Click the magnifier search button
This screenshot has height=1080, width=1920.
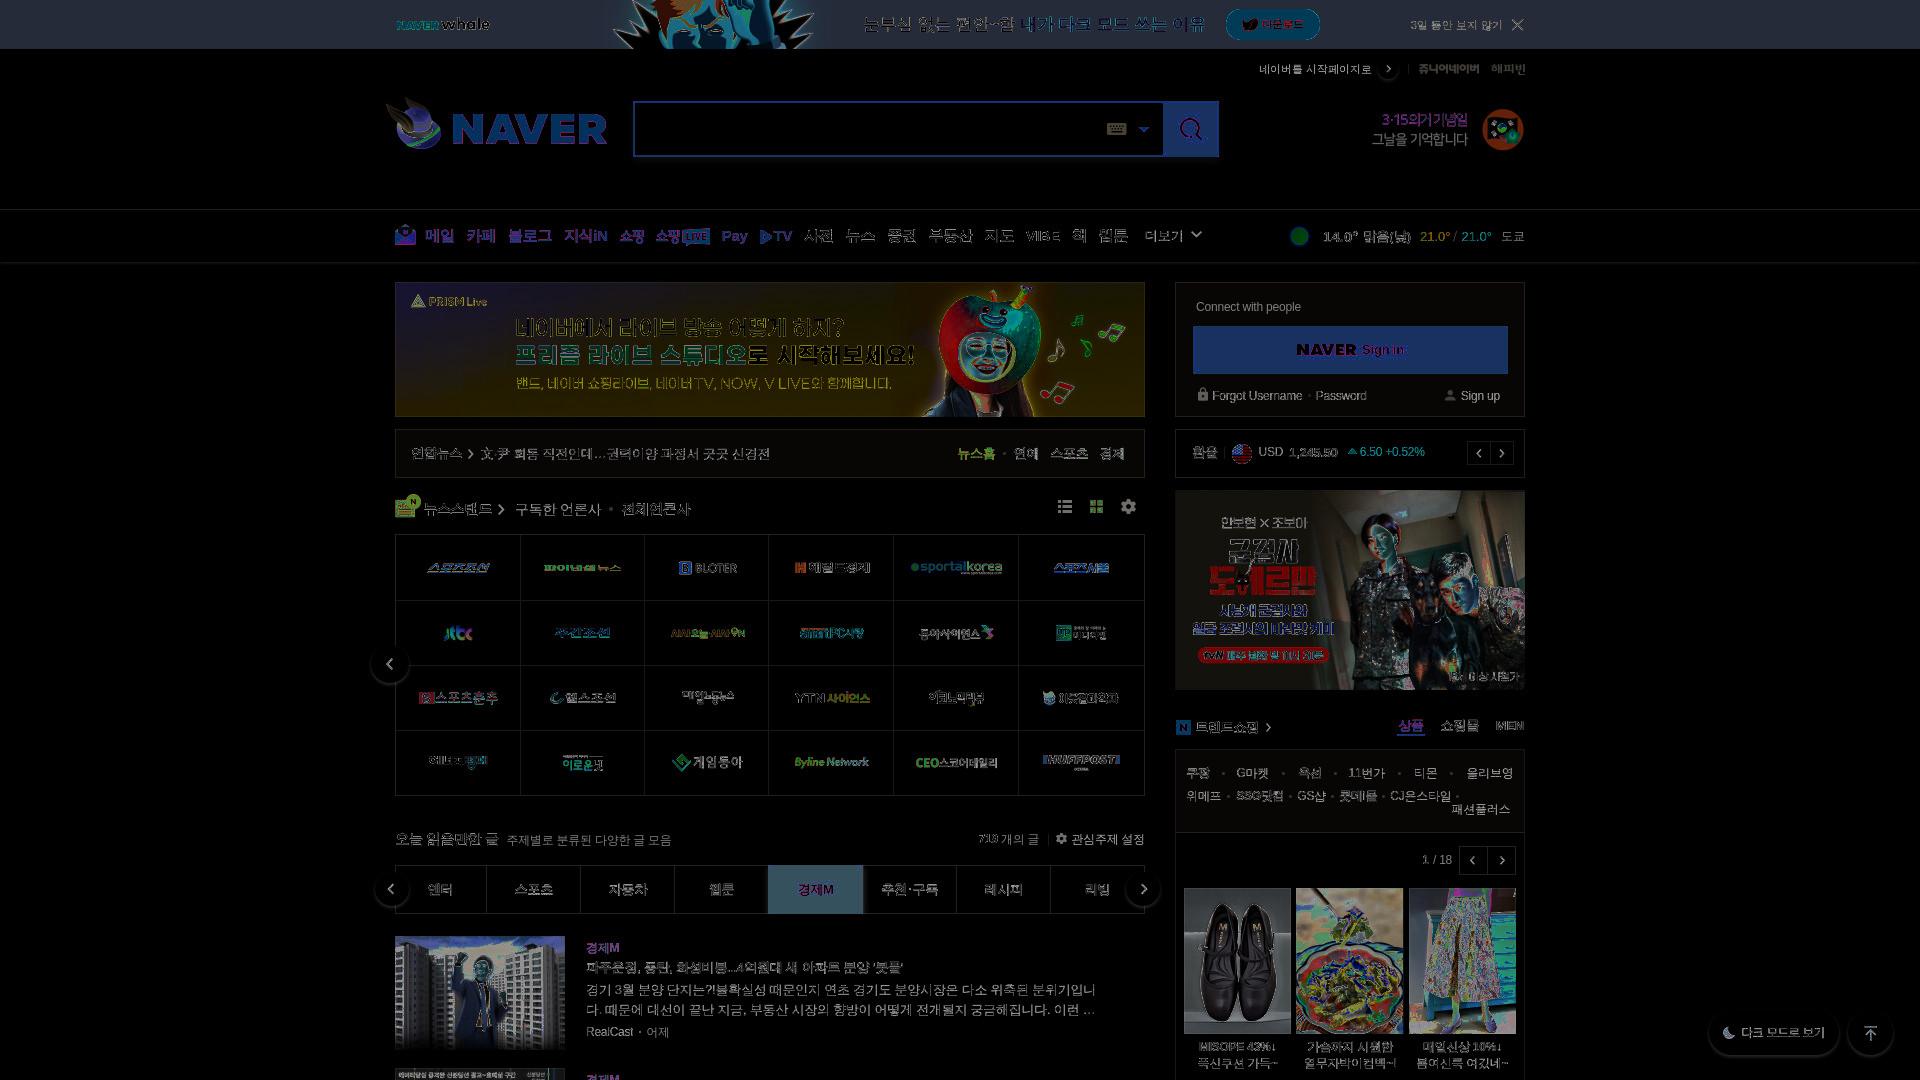click(x=1190, y=129)
